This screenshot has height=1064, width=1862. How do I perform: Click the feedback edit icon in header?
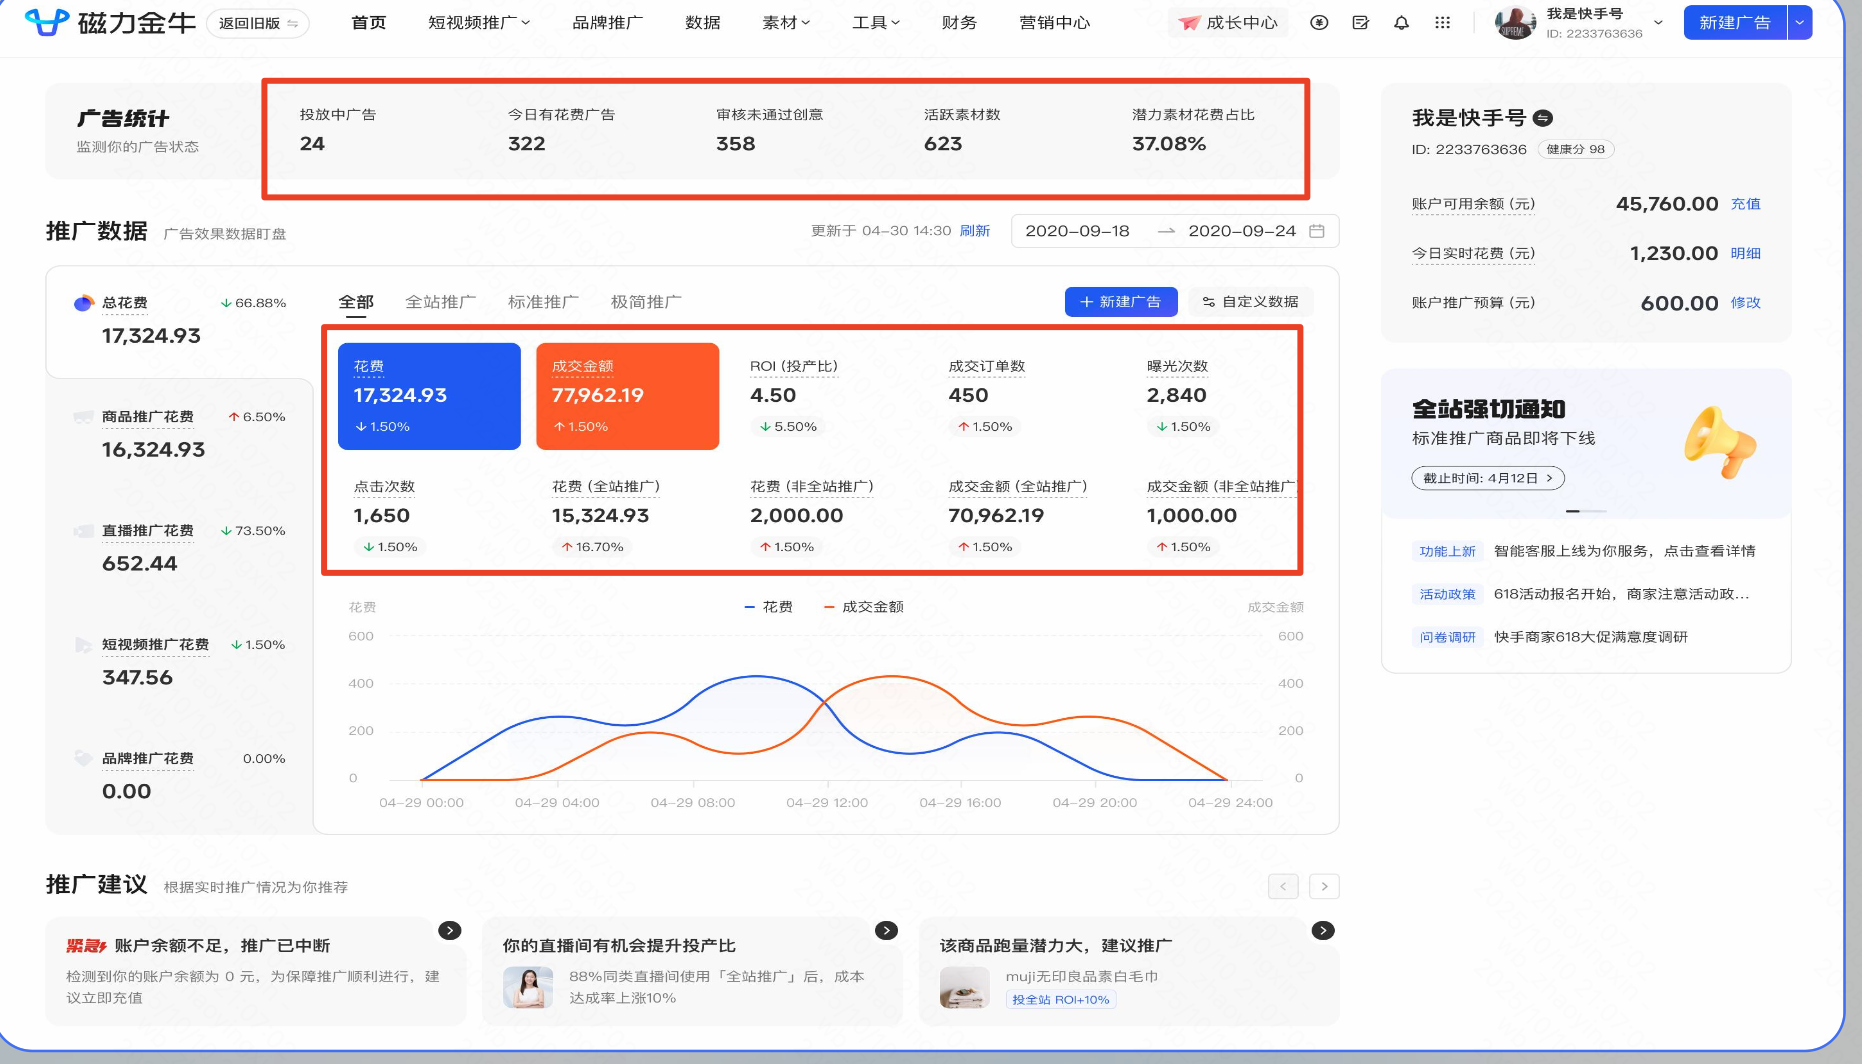coord(1360,22)
